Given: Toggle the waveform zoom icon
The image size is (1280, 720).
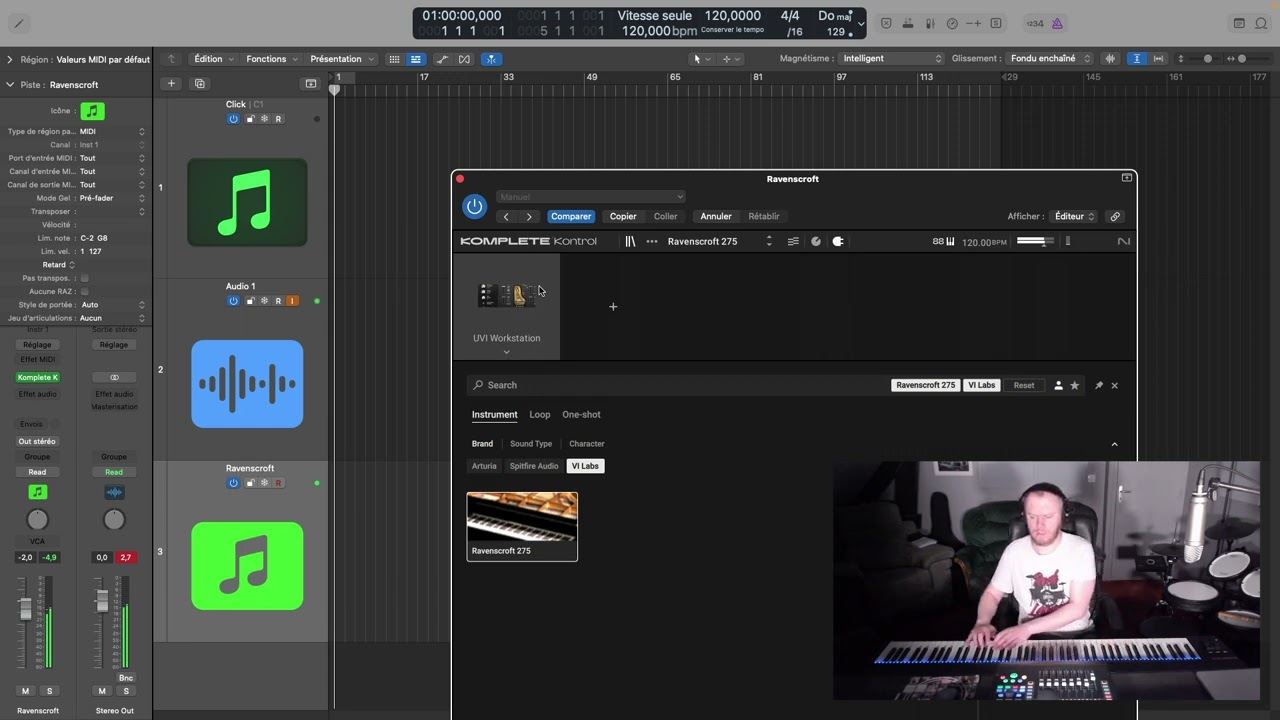Looking at the screenshot, I should 1110,59.
